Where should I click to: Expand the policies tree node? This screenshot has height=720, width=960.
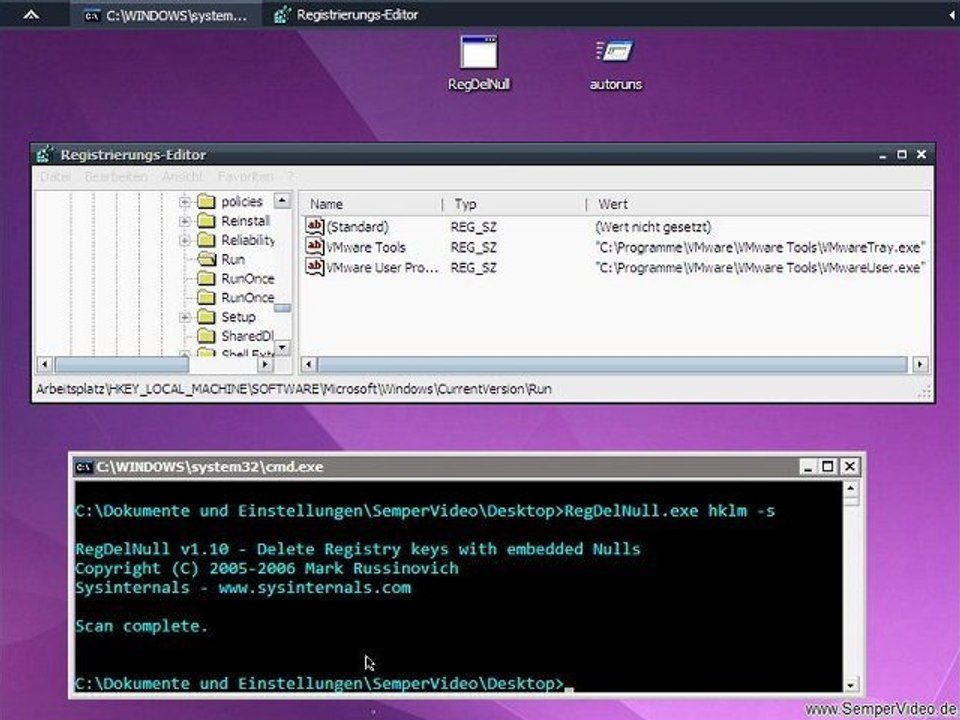coord(184,201)
